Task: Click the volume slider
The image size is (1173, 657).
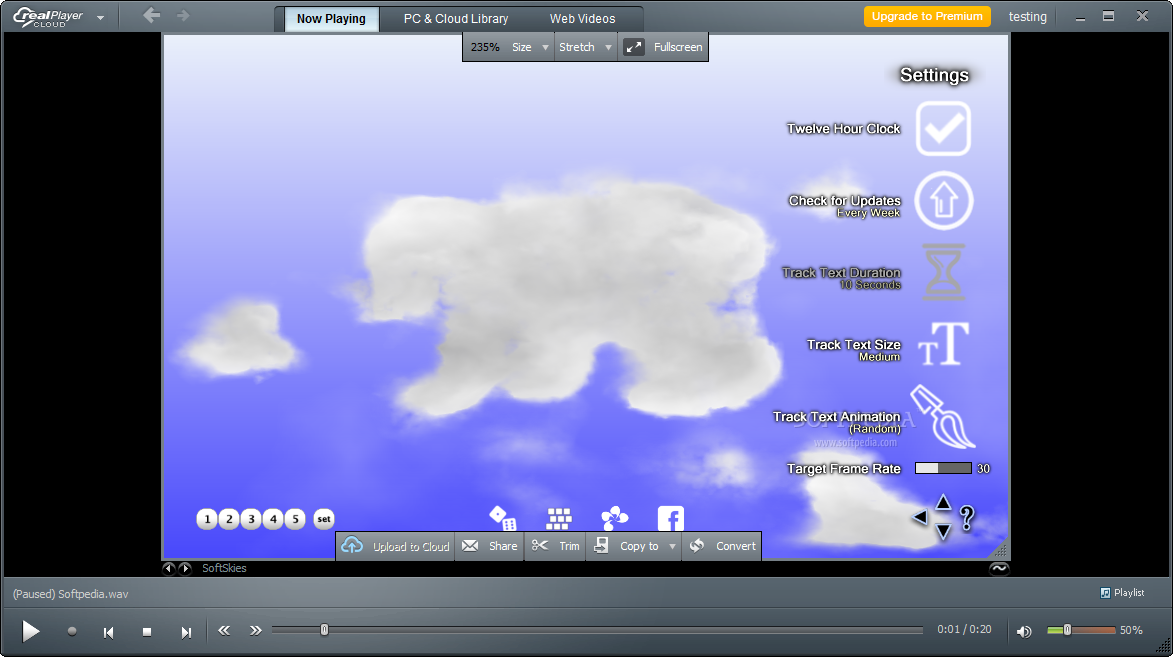Action: point(1081,630)
